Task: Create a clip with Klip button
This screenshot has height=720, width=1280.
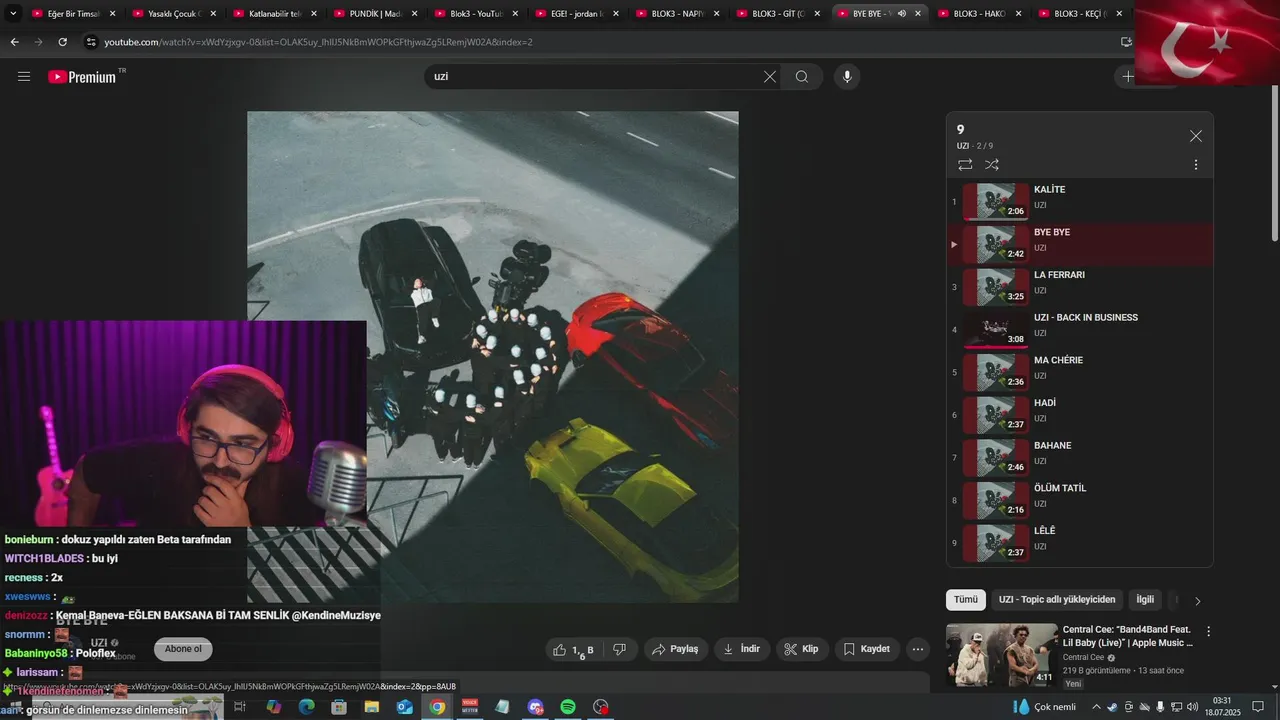Action: point(801,649)
